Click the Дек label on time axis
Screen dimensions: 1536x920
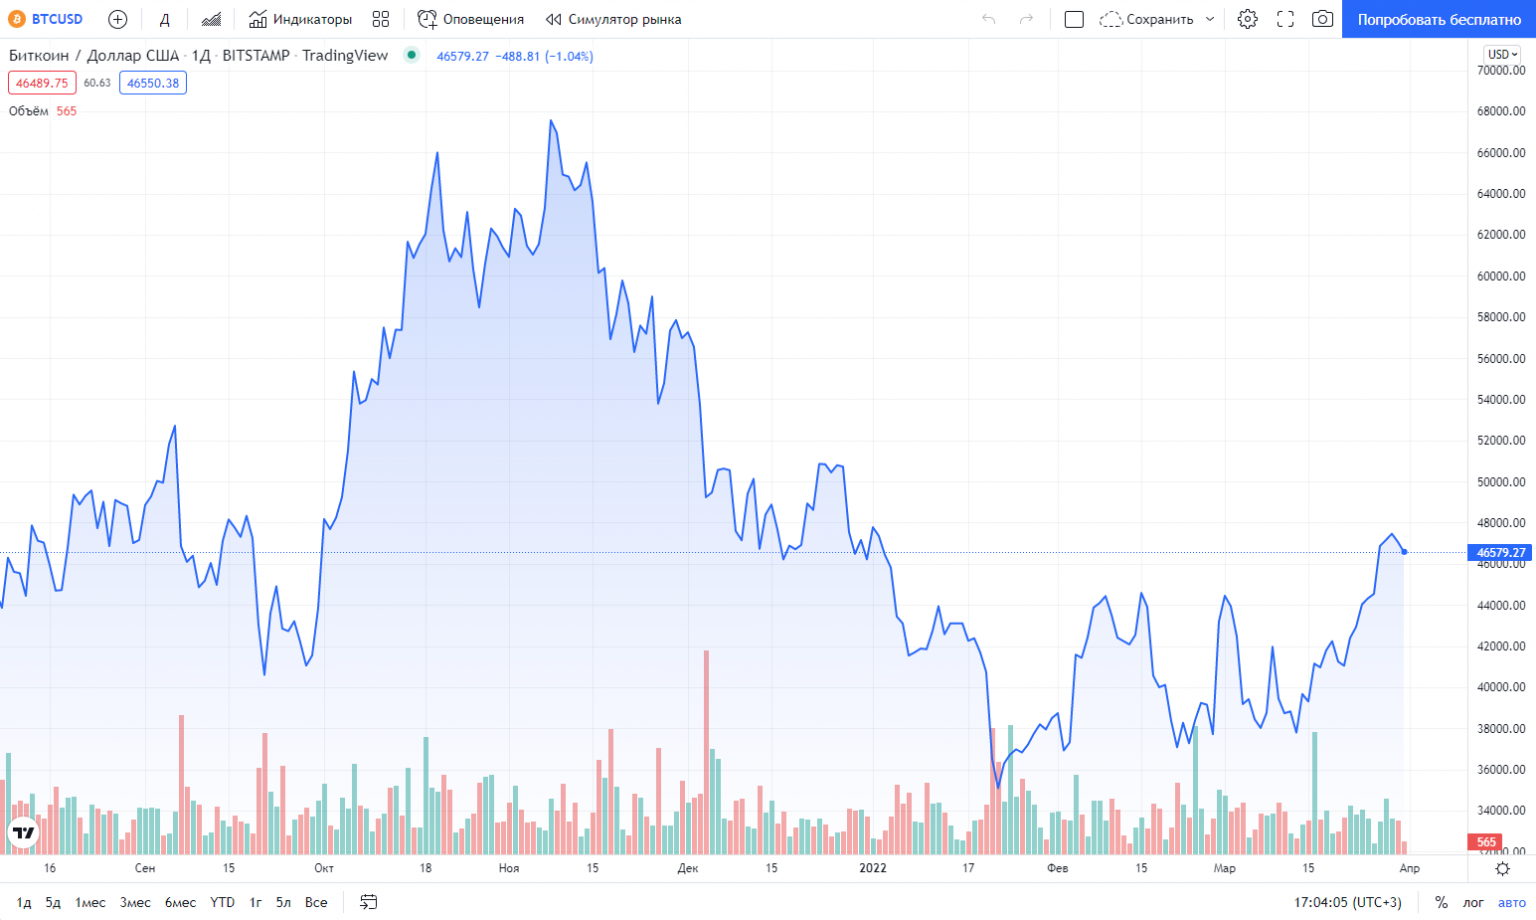(x=687, y=868)
